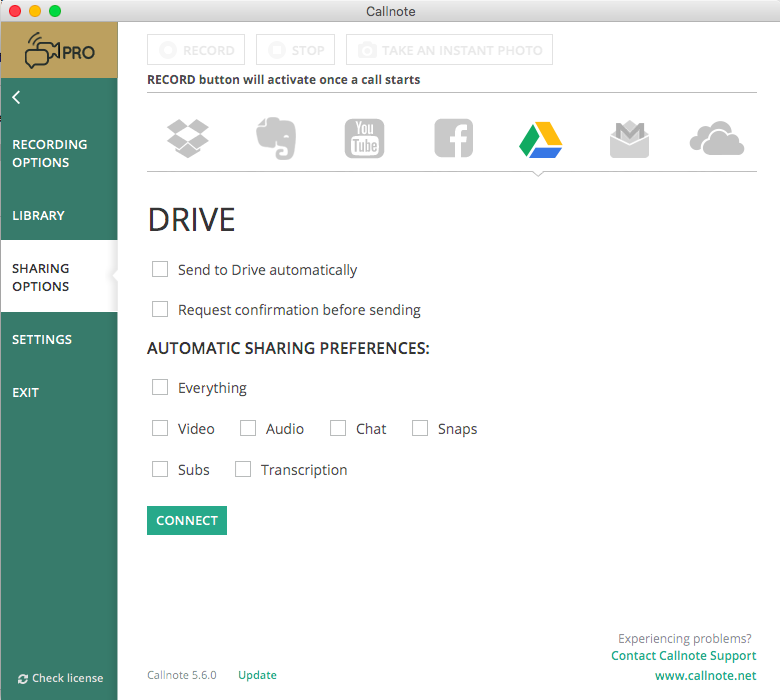This screenshot has width=780, height=700.
Task: Select the Dropbox sharing icon
Action: click(188, 139)
